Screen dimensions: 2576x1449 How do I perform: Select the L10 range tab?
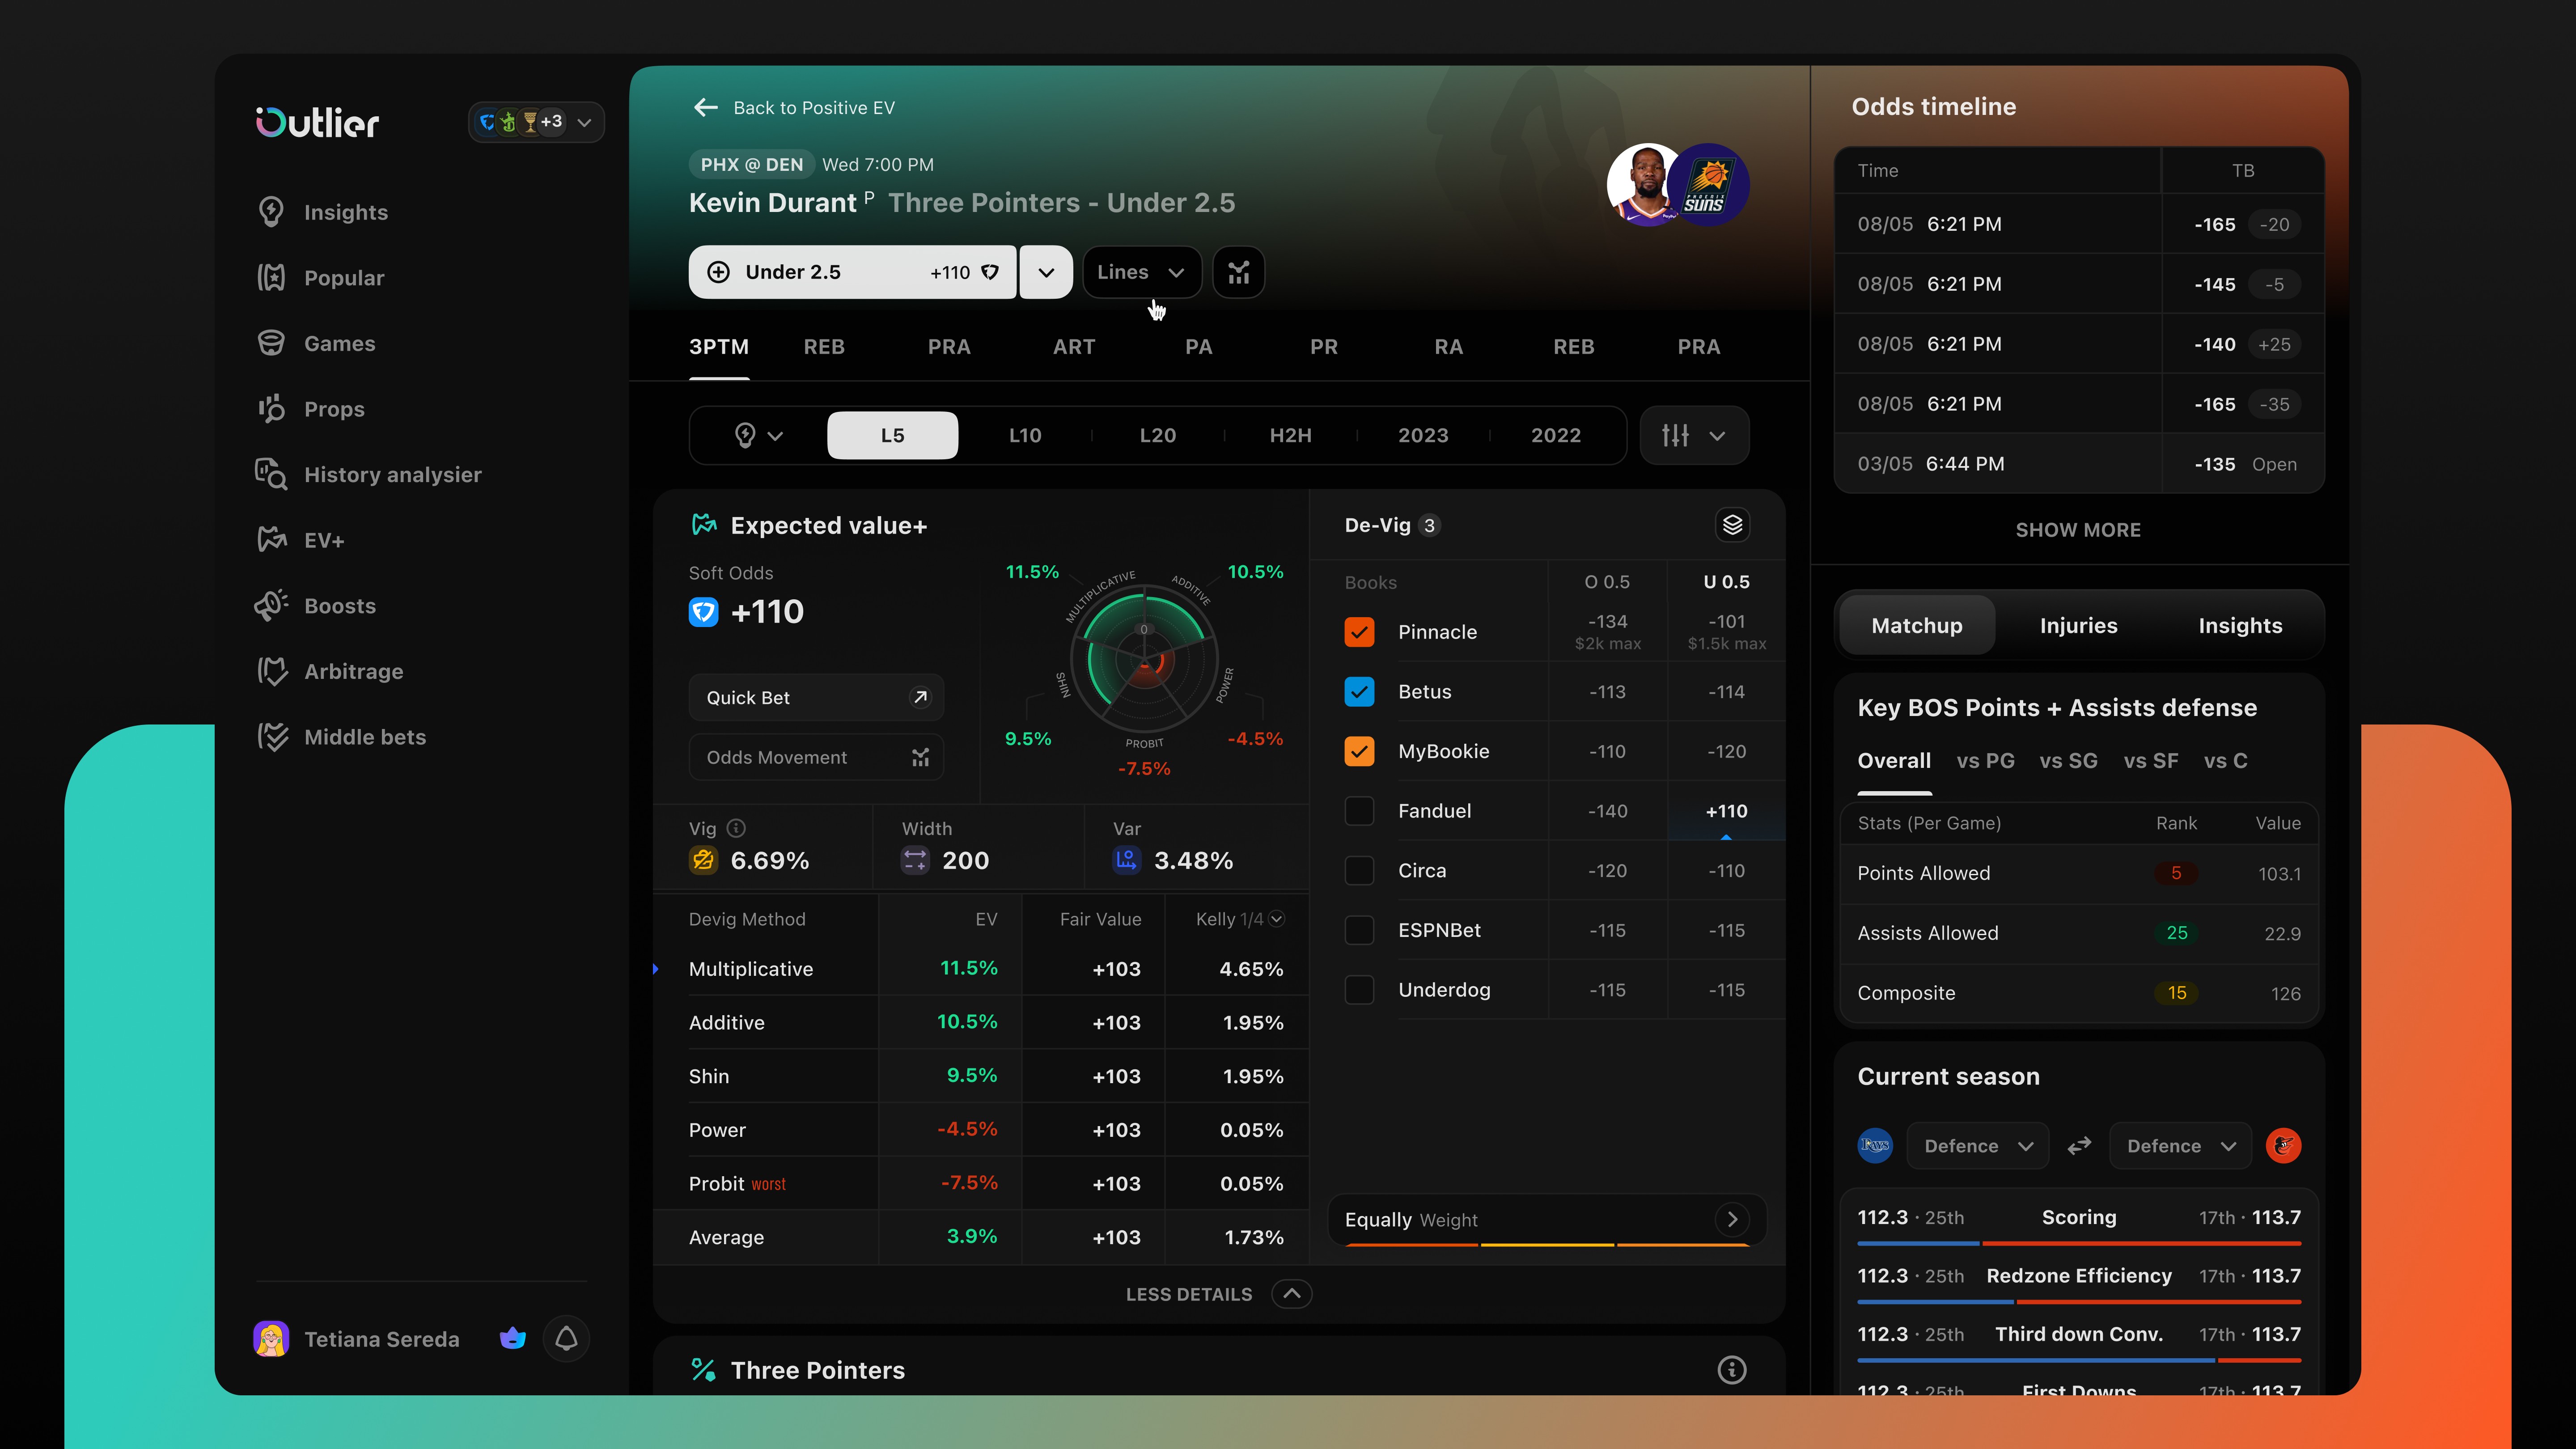(1024, 435)
